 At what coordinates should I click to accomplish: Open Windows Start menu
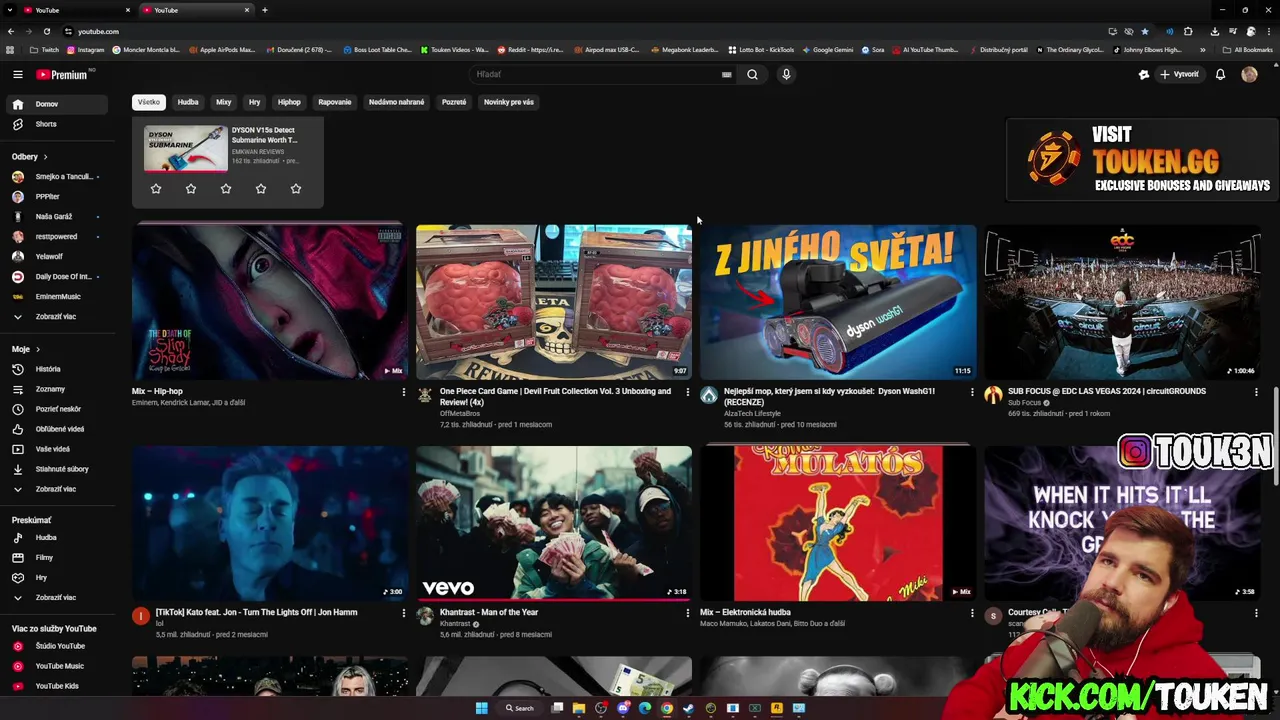(481, 708)
